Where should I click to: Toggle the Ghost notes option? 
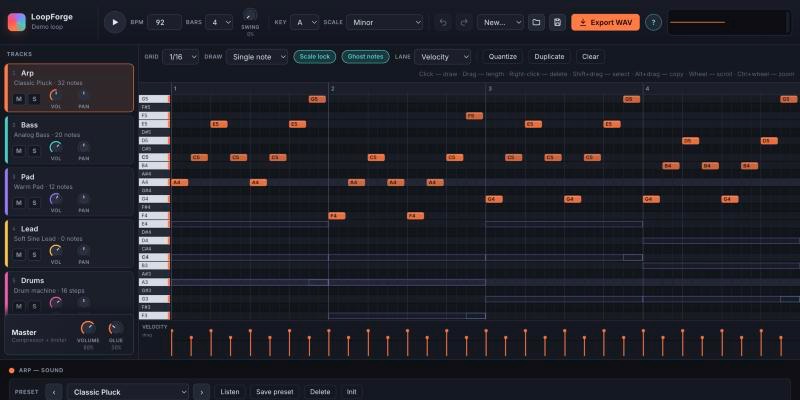click(x=365, y=57)
